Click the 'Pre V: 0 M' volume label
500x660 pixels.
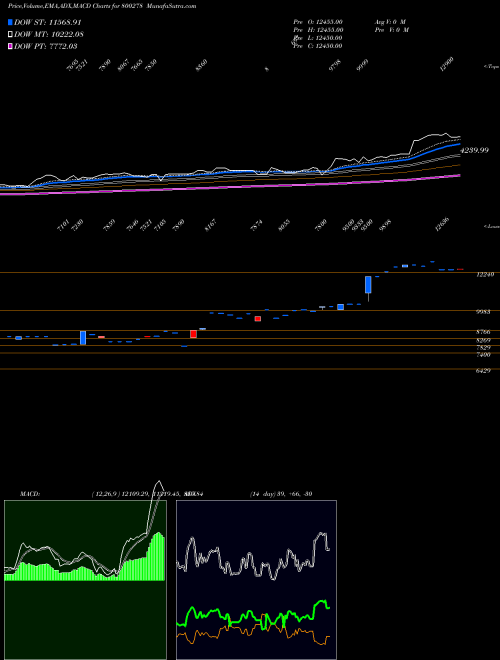click(391, 30)
